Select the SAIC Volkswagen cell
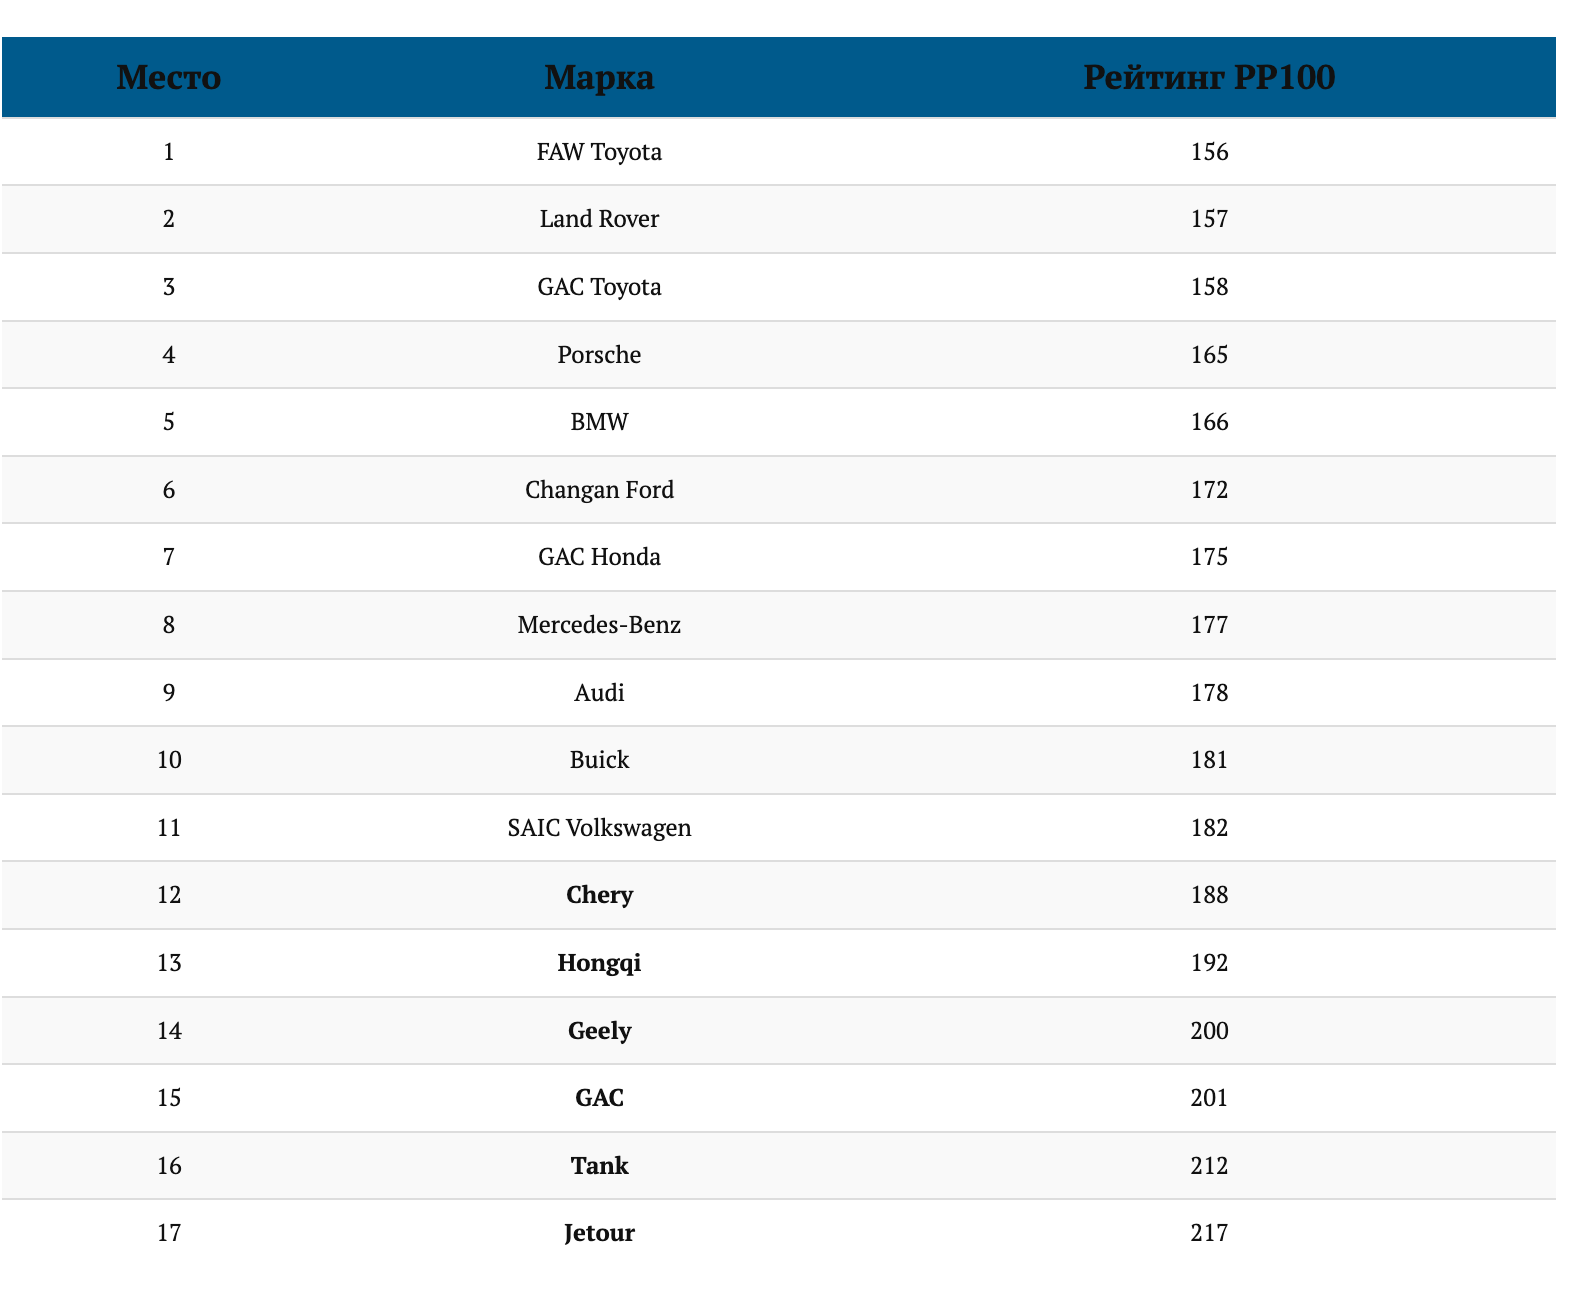The width and height of the screenshot is (1578, 1300). pos(599,828)
